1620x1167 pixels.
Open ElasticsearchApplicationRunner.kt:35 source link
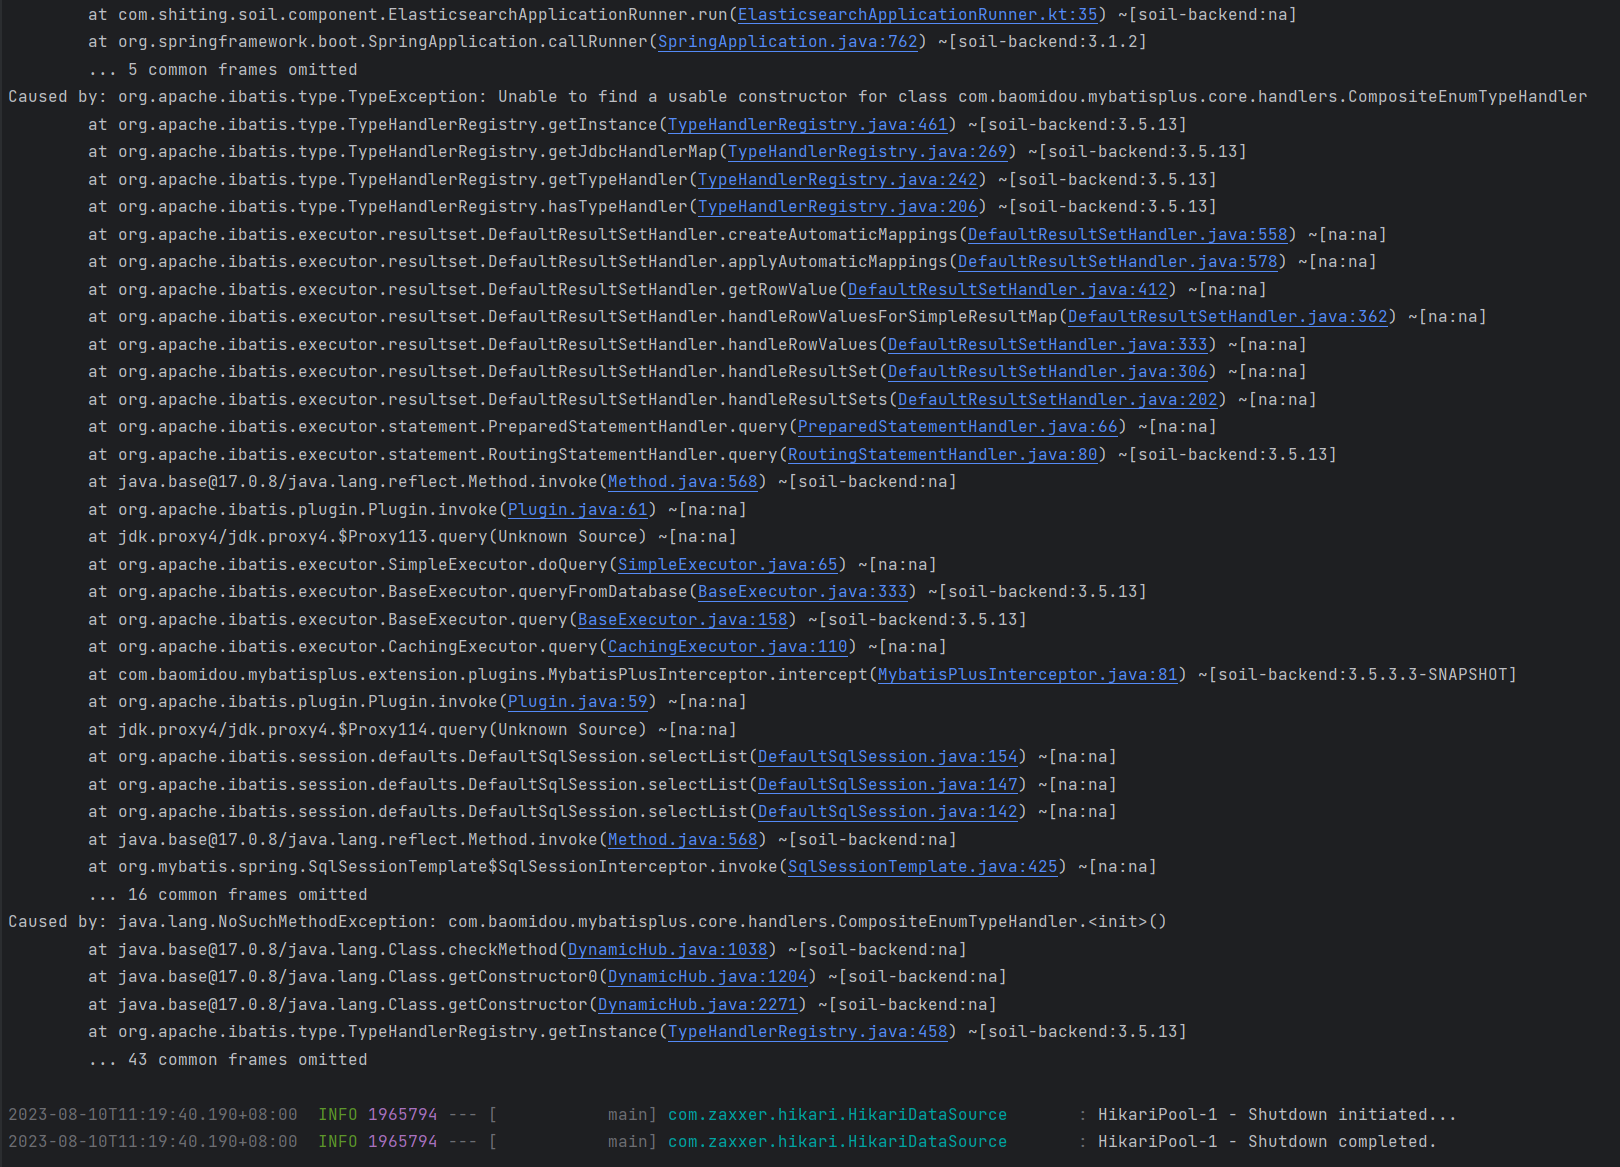(917, 15)
